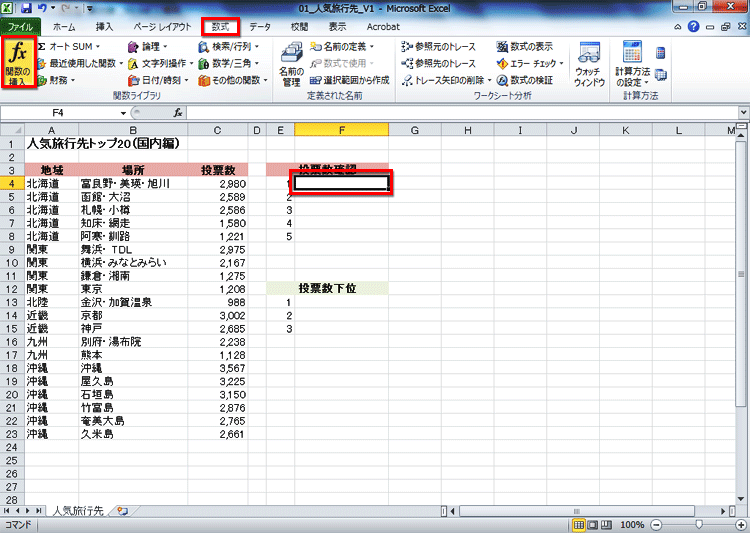This screenshot has height=533, width=750.
Task: Click エラー チェック button
Action: (527, 63)
